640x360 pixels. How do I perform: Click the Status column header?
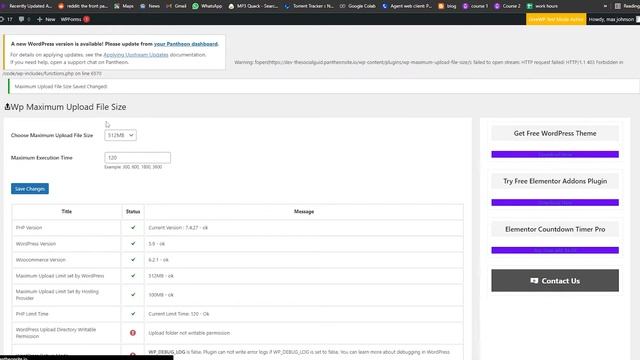point(133,211)
